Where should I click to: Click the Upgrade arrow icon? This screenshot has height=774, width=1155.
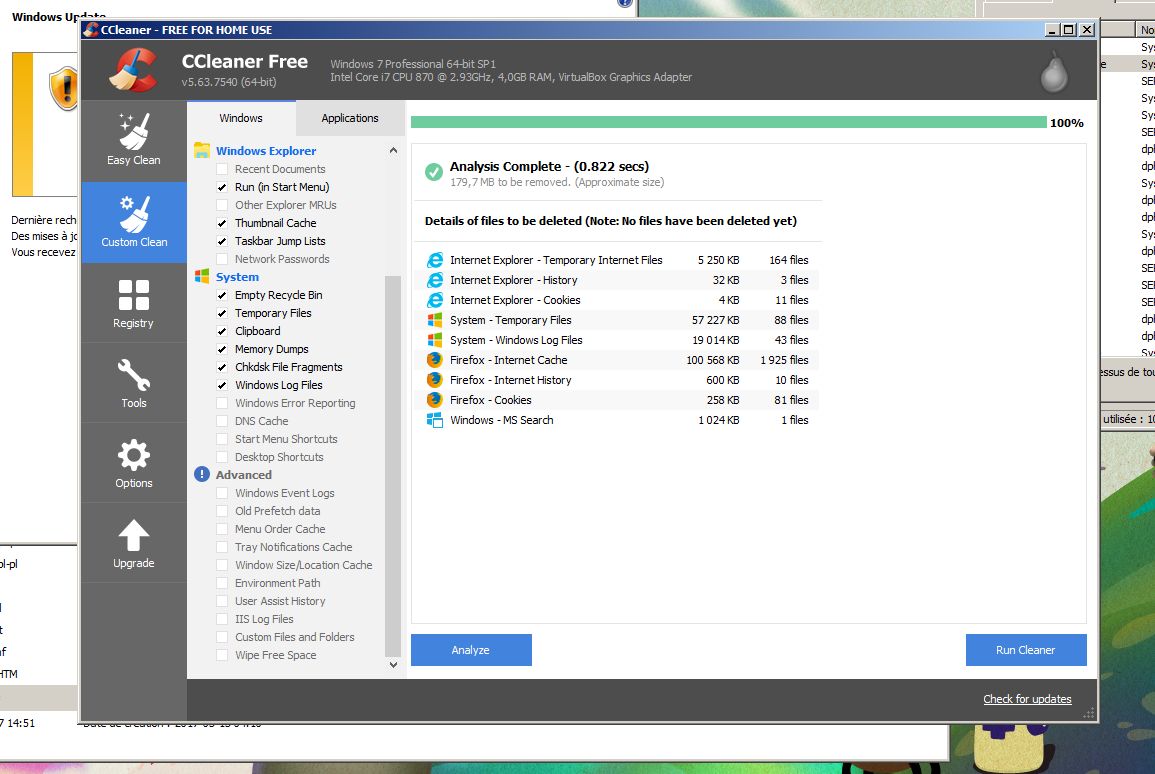[133, 541]
